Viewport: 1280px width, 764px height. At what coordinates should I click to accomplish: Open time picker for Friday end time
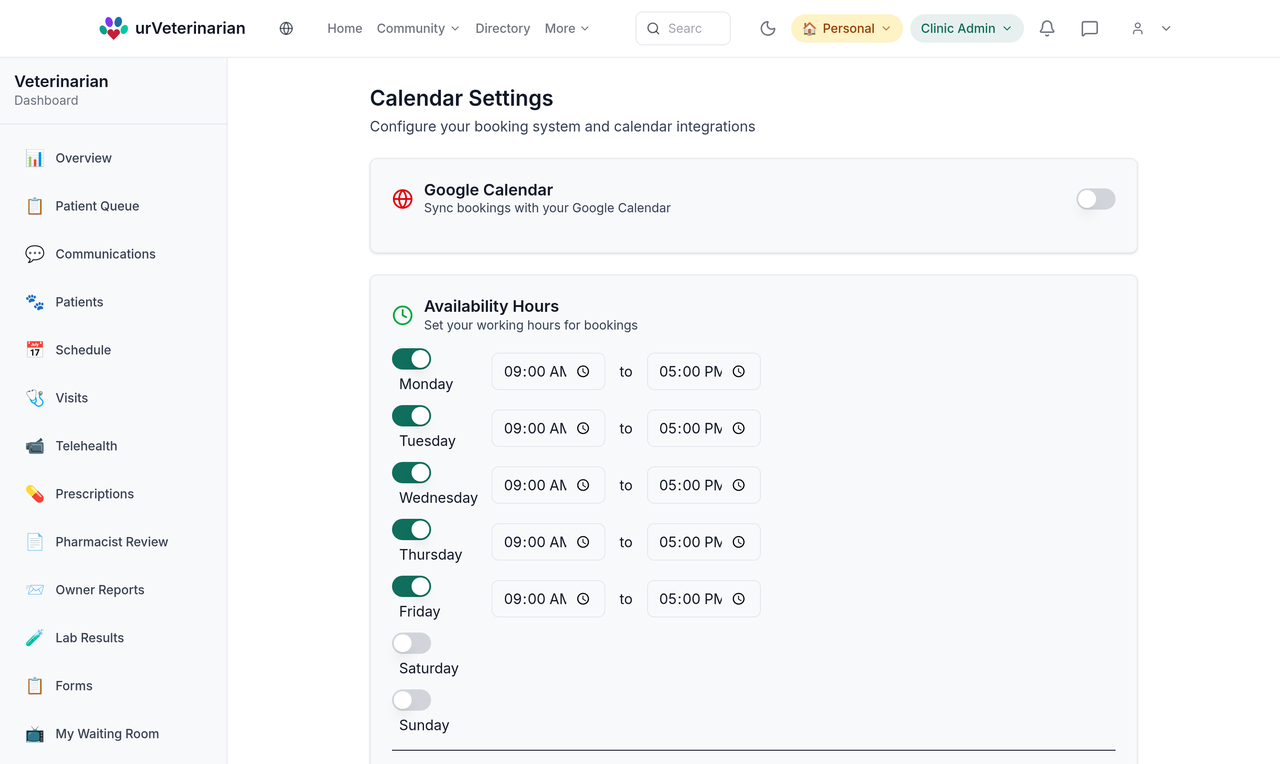pos(739,599)
